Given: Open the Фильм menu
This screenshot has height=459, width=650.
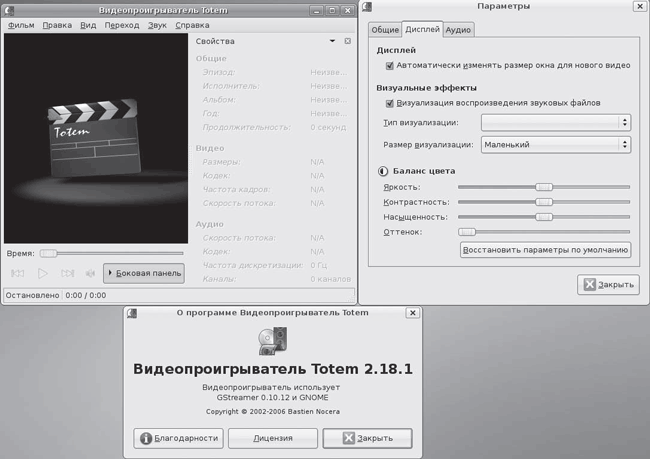Looking at the screenshot, I should (x=21, y=24).
